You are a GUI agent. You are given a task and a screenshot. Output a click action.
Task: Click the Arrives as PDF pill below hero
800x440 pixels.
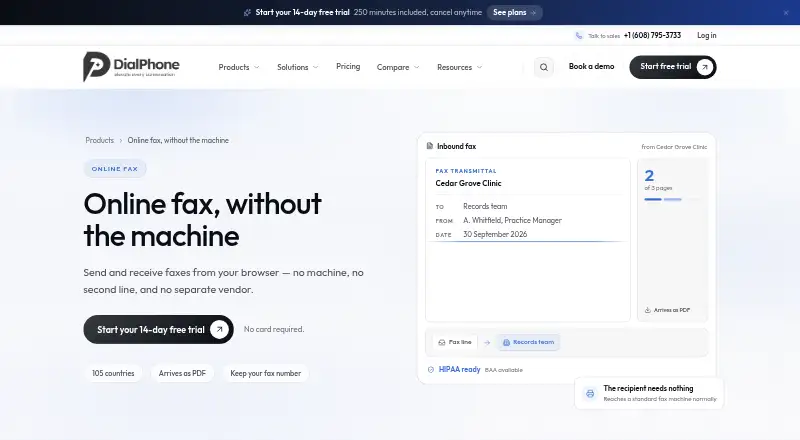tap(182, 373)
